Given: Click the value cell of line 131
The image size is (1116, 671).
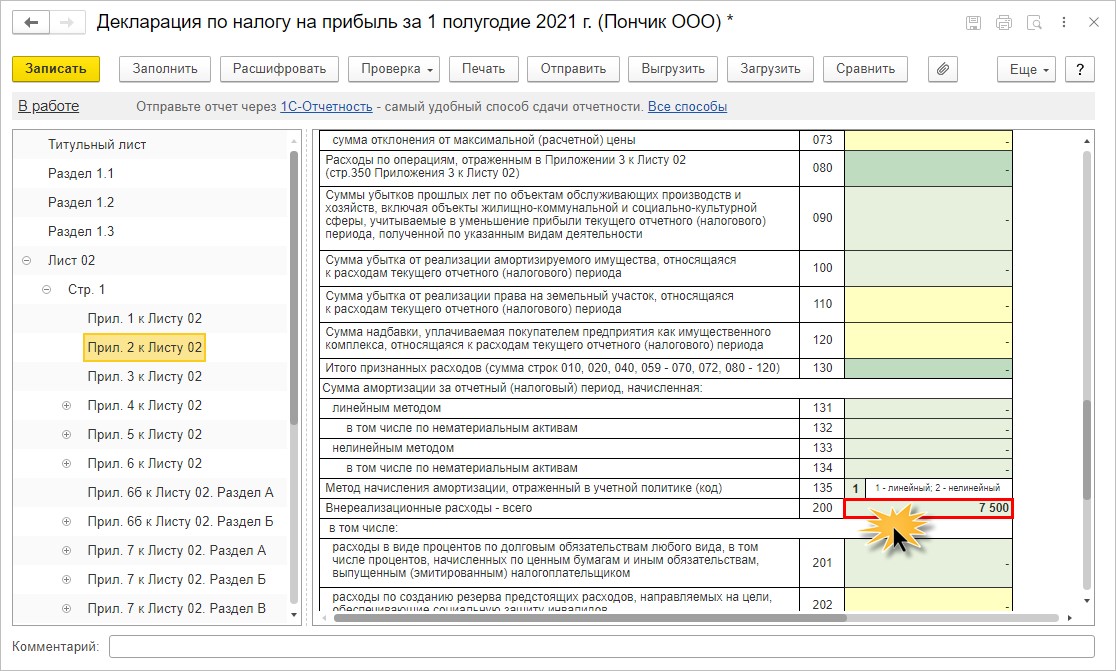Looking at the screenshot, I should click(x=928, y=408).
